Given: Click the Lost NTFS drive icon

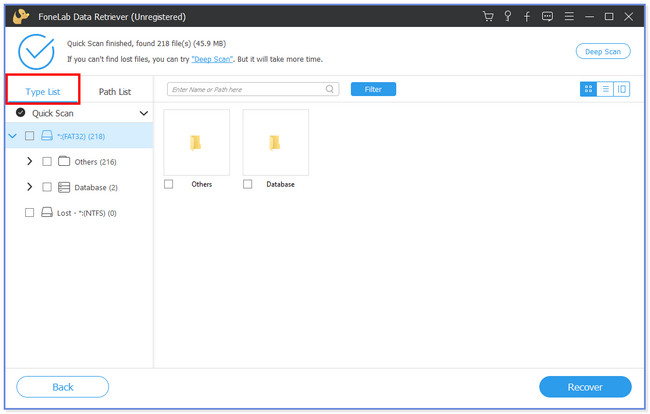Looking at the screenshot, I should tap(47, 213).
